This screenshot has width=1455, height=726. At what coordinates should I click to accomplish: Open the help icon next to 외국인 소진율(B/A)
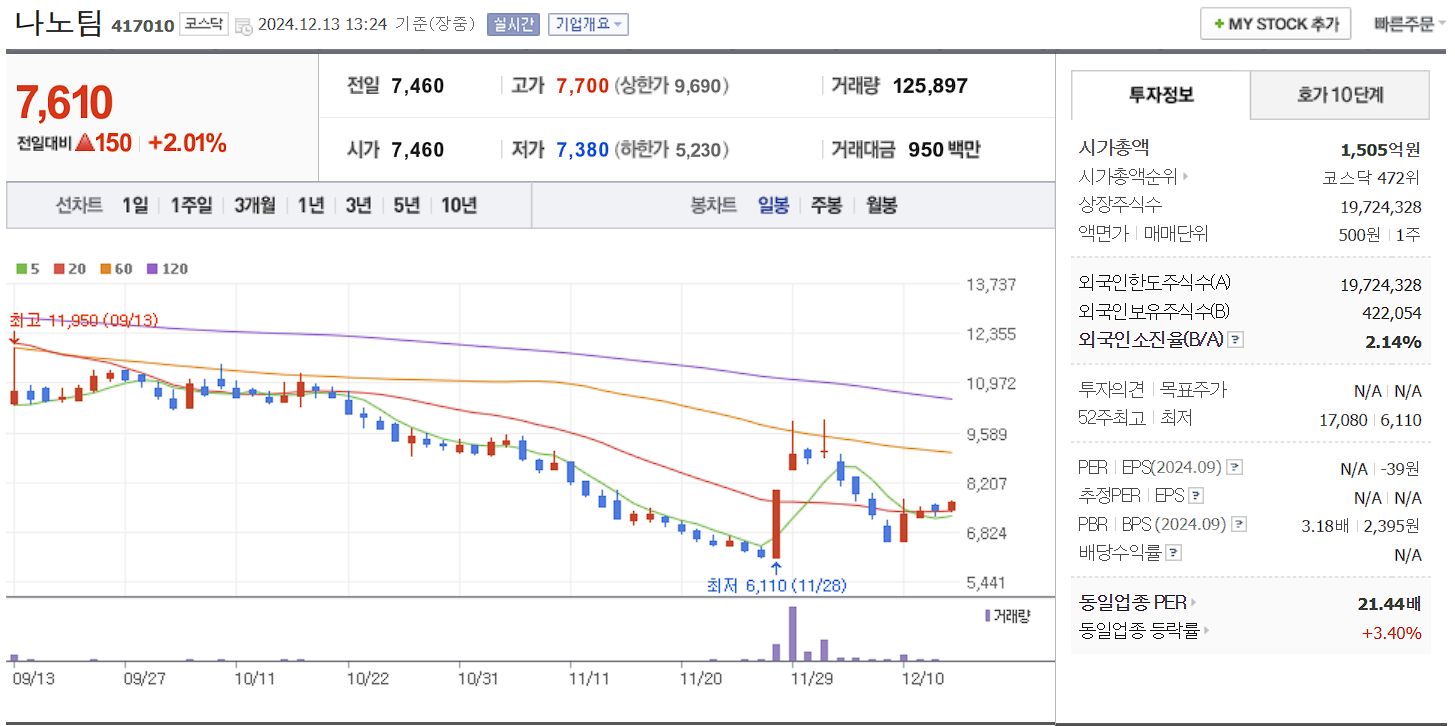point(1235,340)
